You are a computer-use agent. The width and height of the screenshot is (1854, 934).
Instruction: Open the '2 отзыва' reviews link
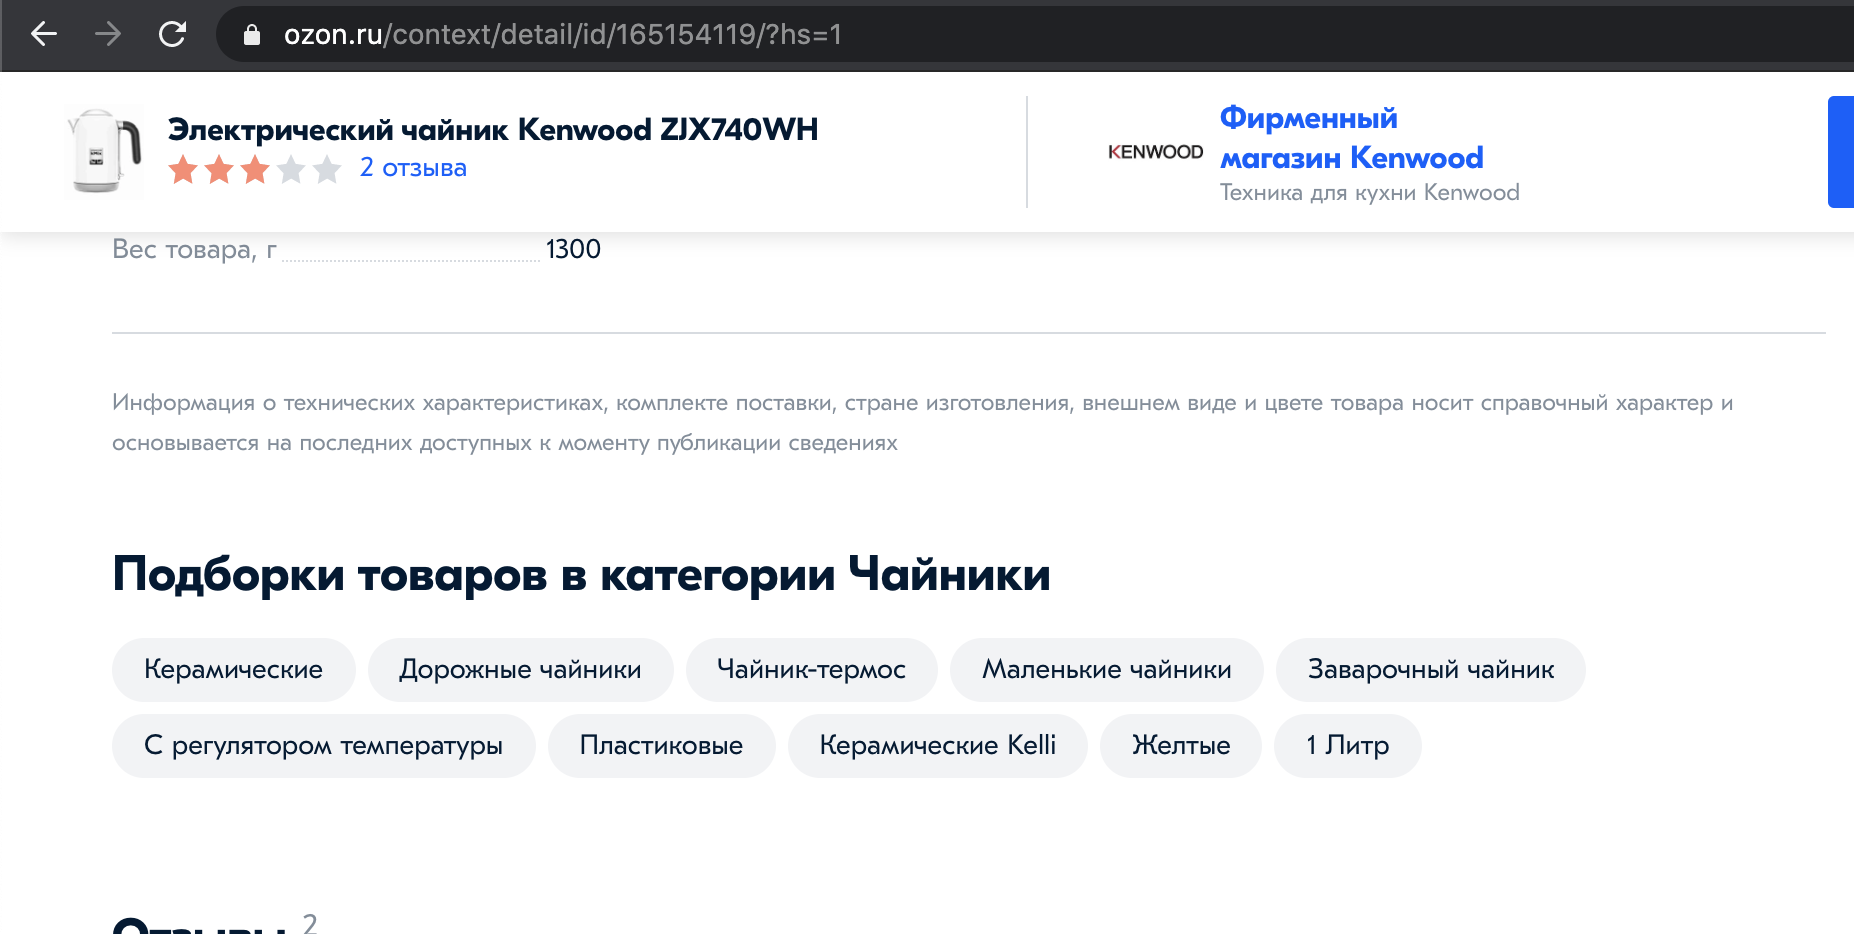pos(413,168)
